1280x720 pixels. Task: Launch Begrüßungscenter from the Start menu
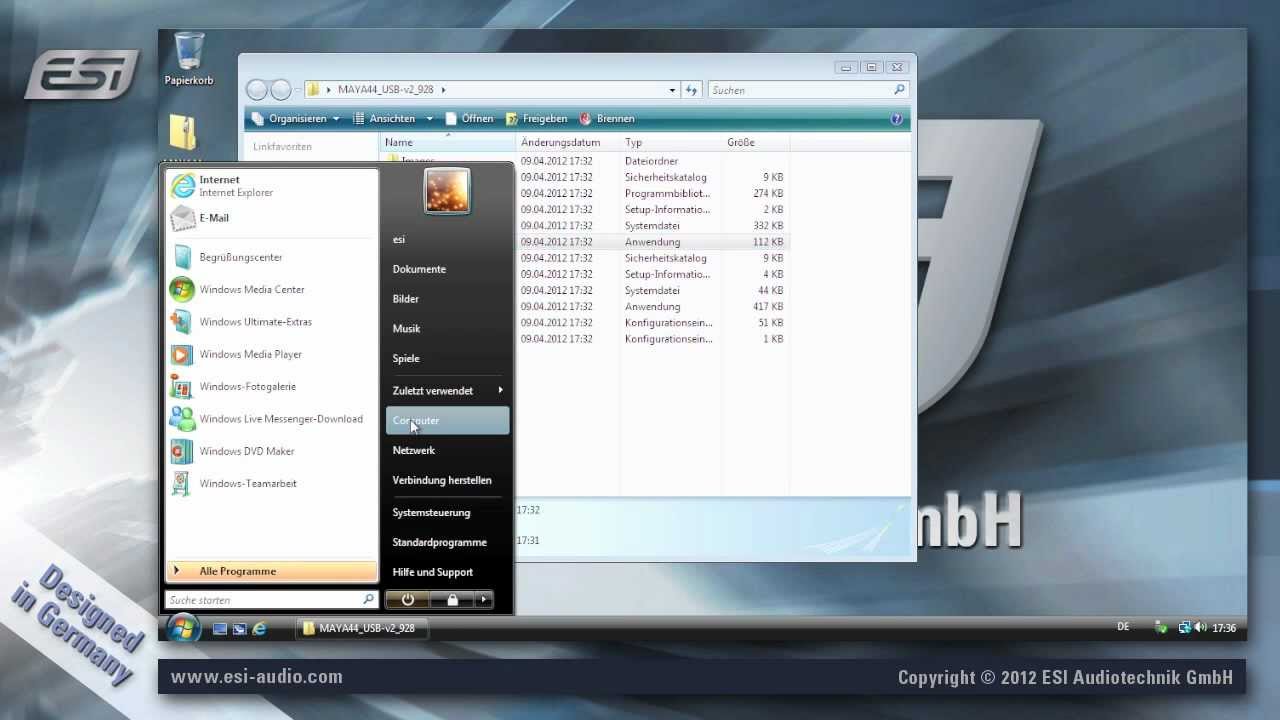(272, 257)
